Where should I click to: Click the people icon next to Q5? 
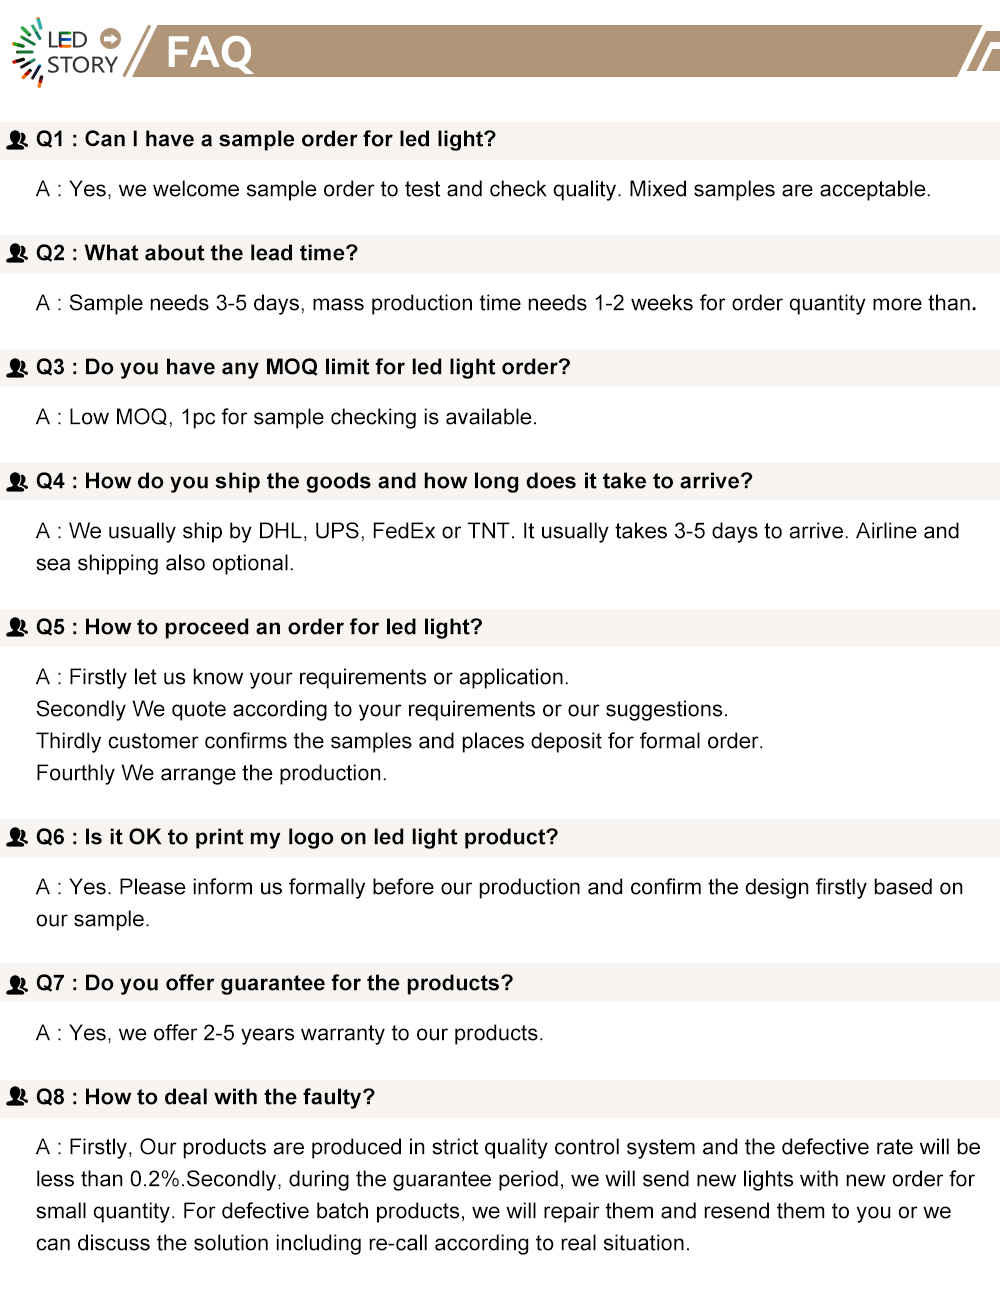pos(17,628)
